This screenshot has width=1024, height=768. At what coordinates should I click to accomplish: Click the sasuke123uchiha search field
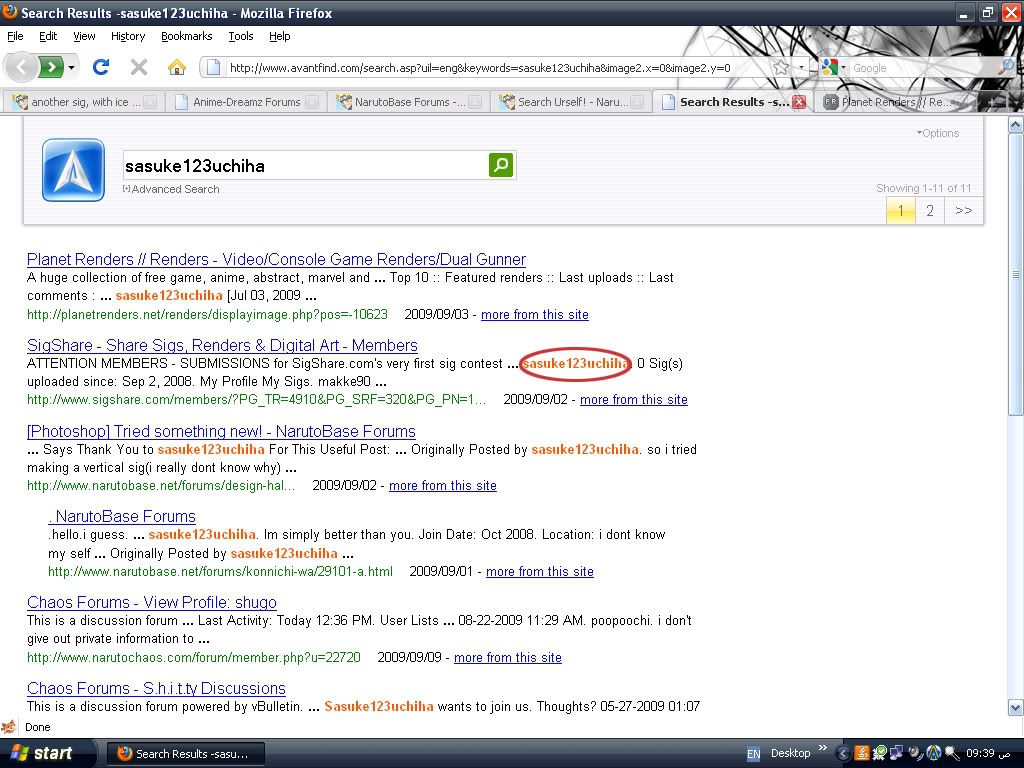point(304,165)
